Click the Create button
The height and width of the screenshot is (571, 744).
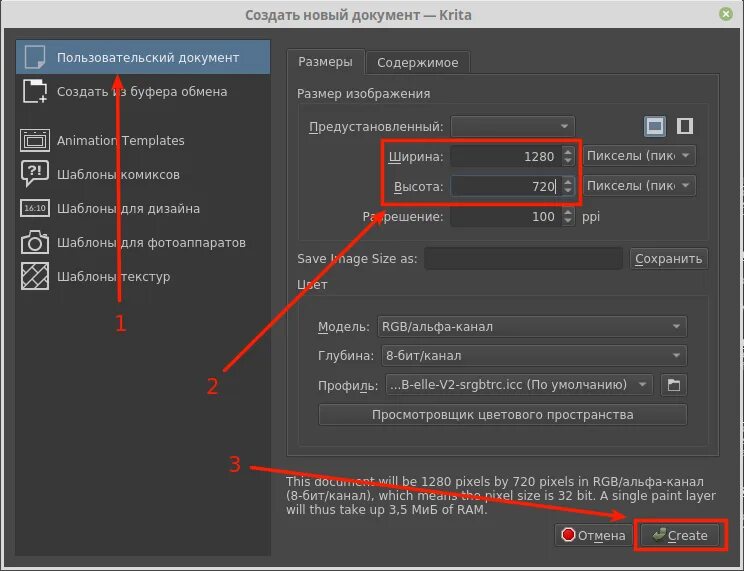pyautogui.click(x=680, y=535)
